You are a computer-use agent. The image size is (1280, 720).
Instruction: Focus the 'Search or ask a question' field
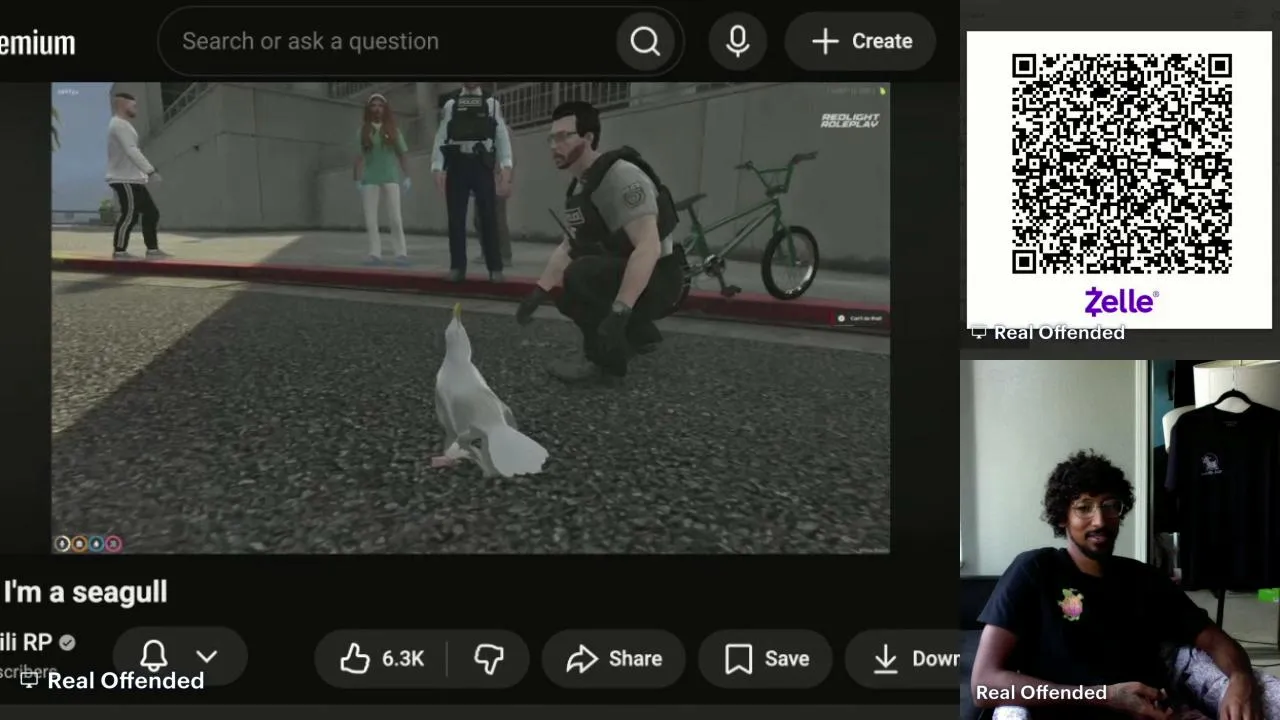point(385,41)
